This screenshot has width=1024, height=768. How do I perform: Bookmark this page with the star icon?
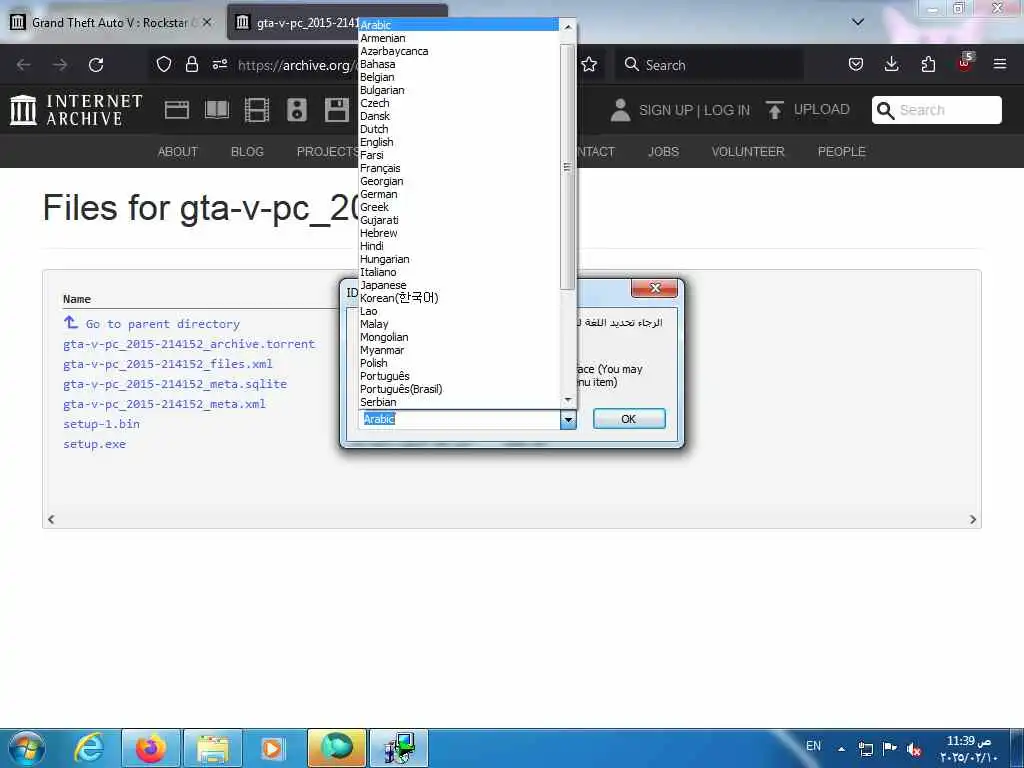click(589, 64)
